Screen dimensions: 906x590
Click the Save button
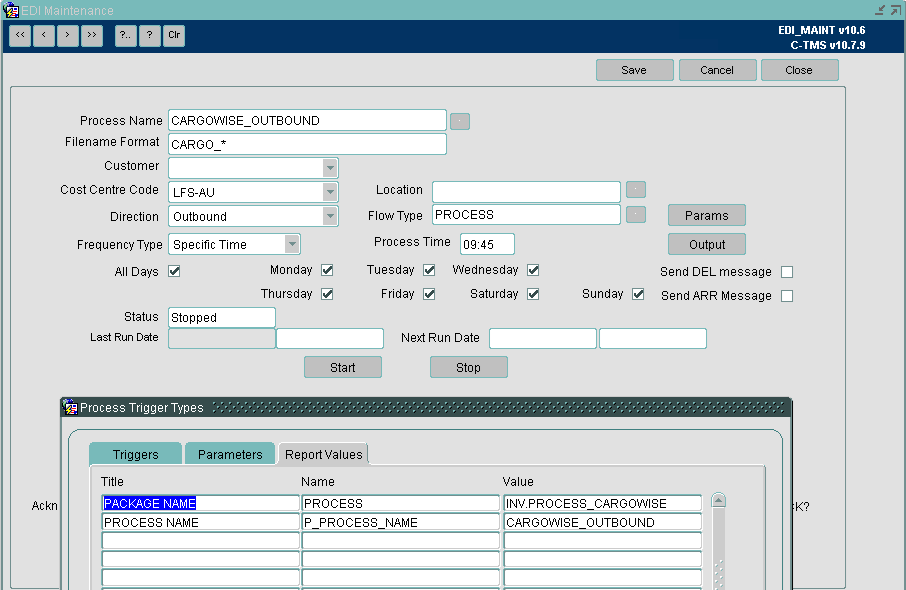(634, 70)
